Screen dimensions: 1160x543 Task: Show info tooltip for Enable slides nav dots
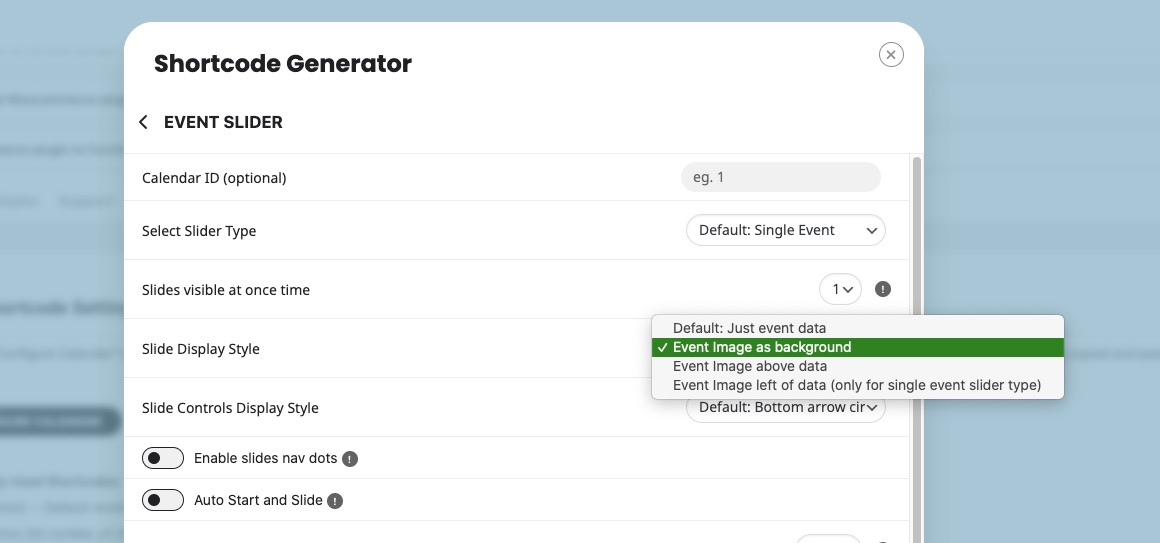coord(350,459)
